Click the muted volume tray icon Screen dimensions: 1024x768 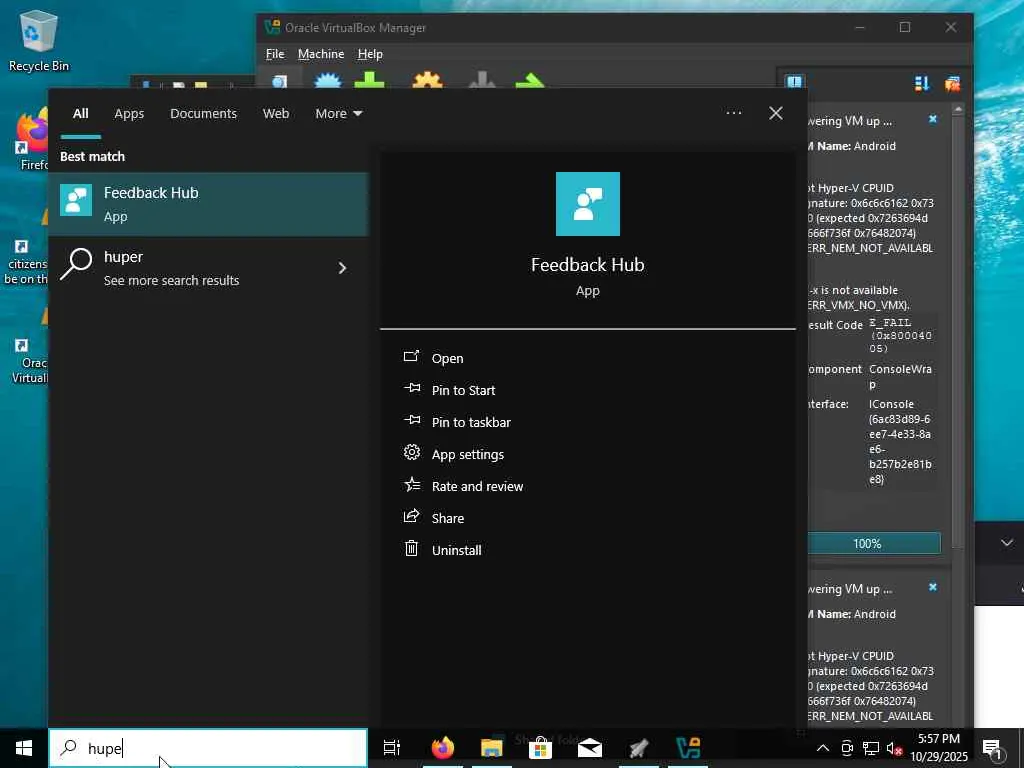point(894,748)
